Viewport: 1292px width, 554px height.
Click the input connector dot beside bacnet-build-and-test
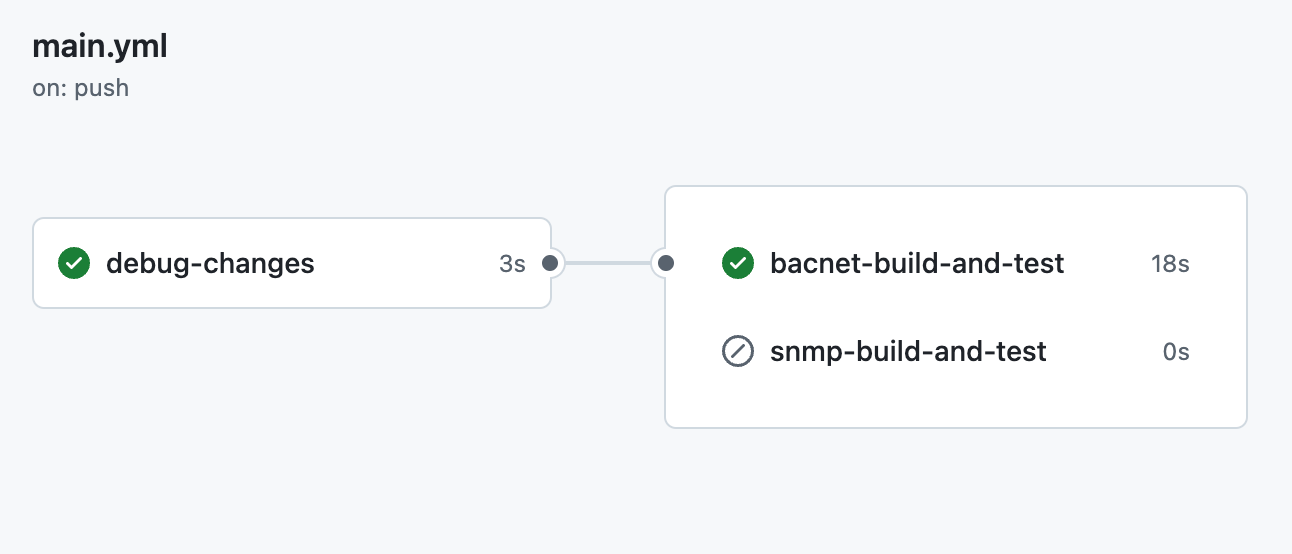pyautogui.click(x=666, y=263)
